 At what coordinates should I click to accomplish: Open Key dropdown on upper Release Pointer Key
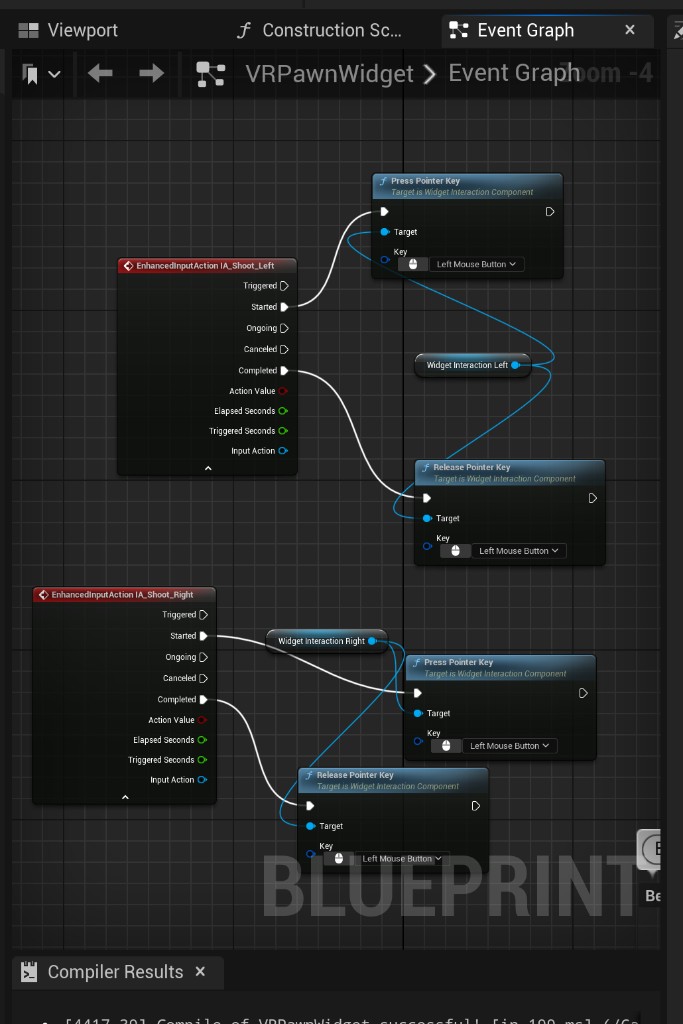coord(518,551)
